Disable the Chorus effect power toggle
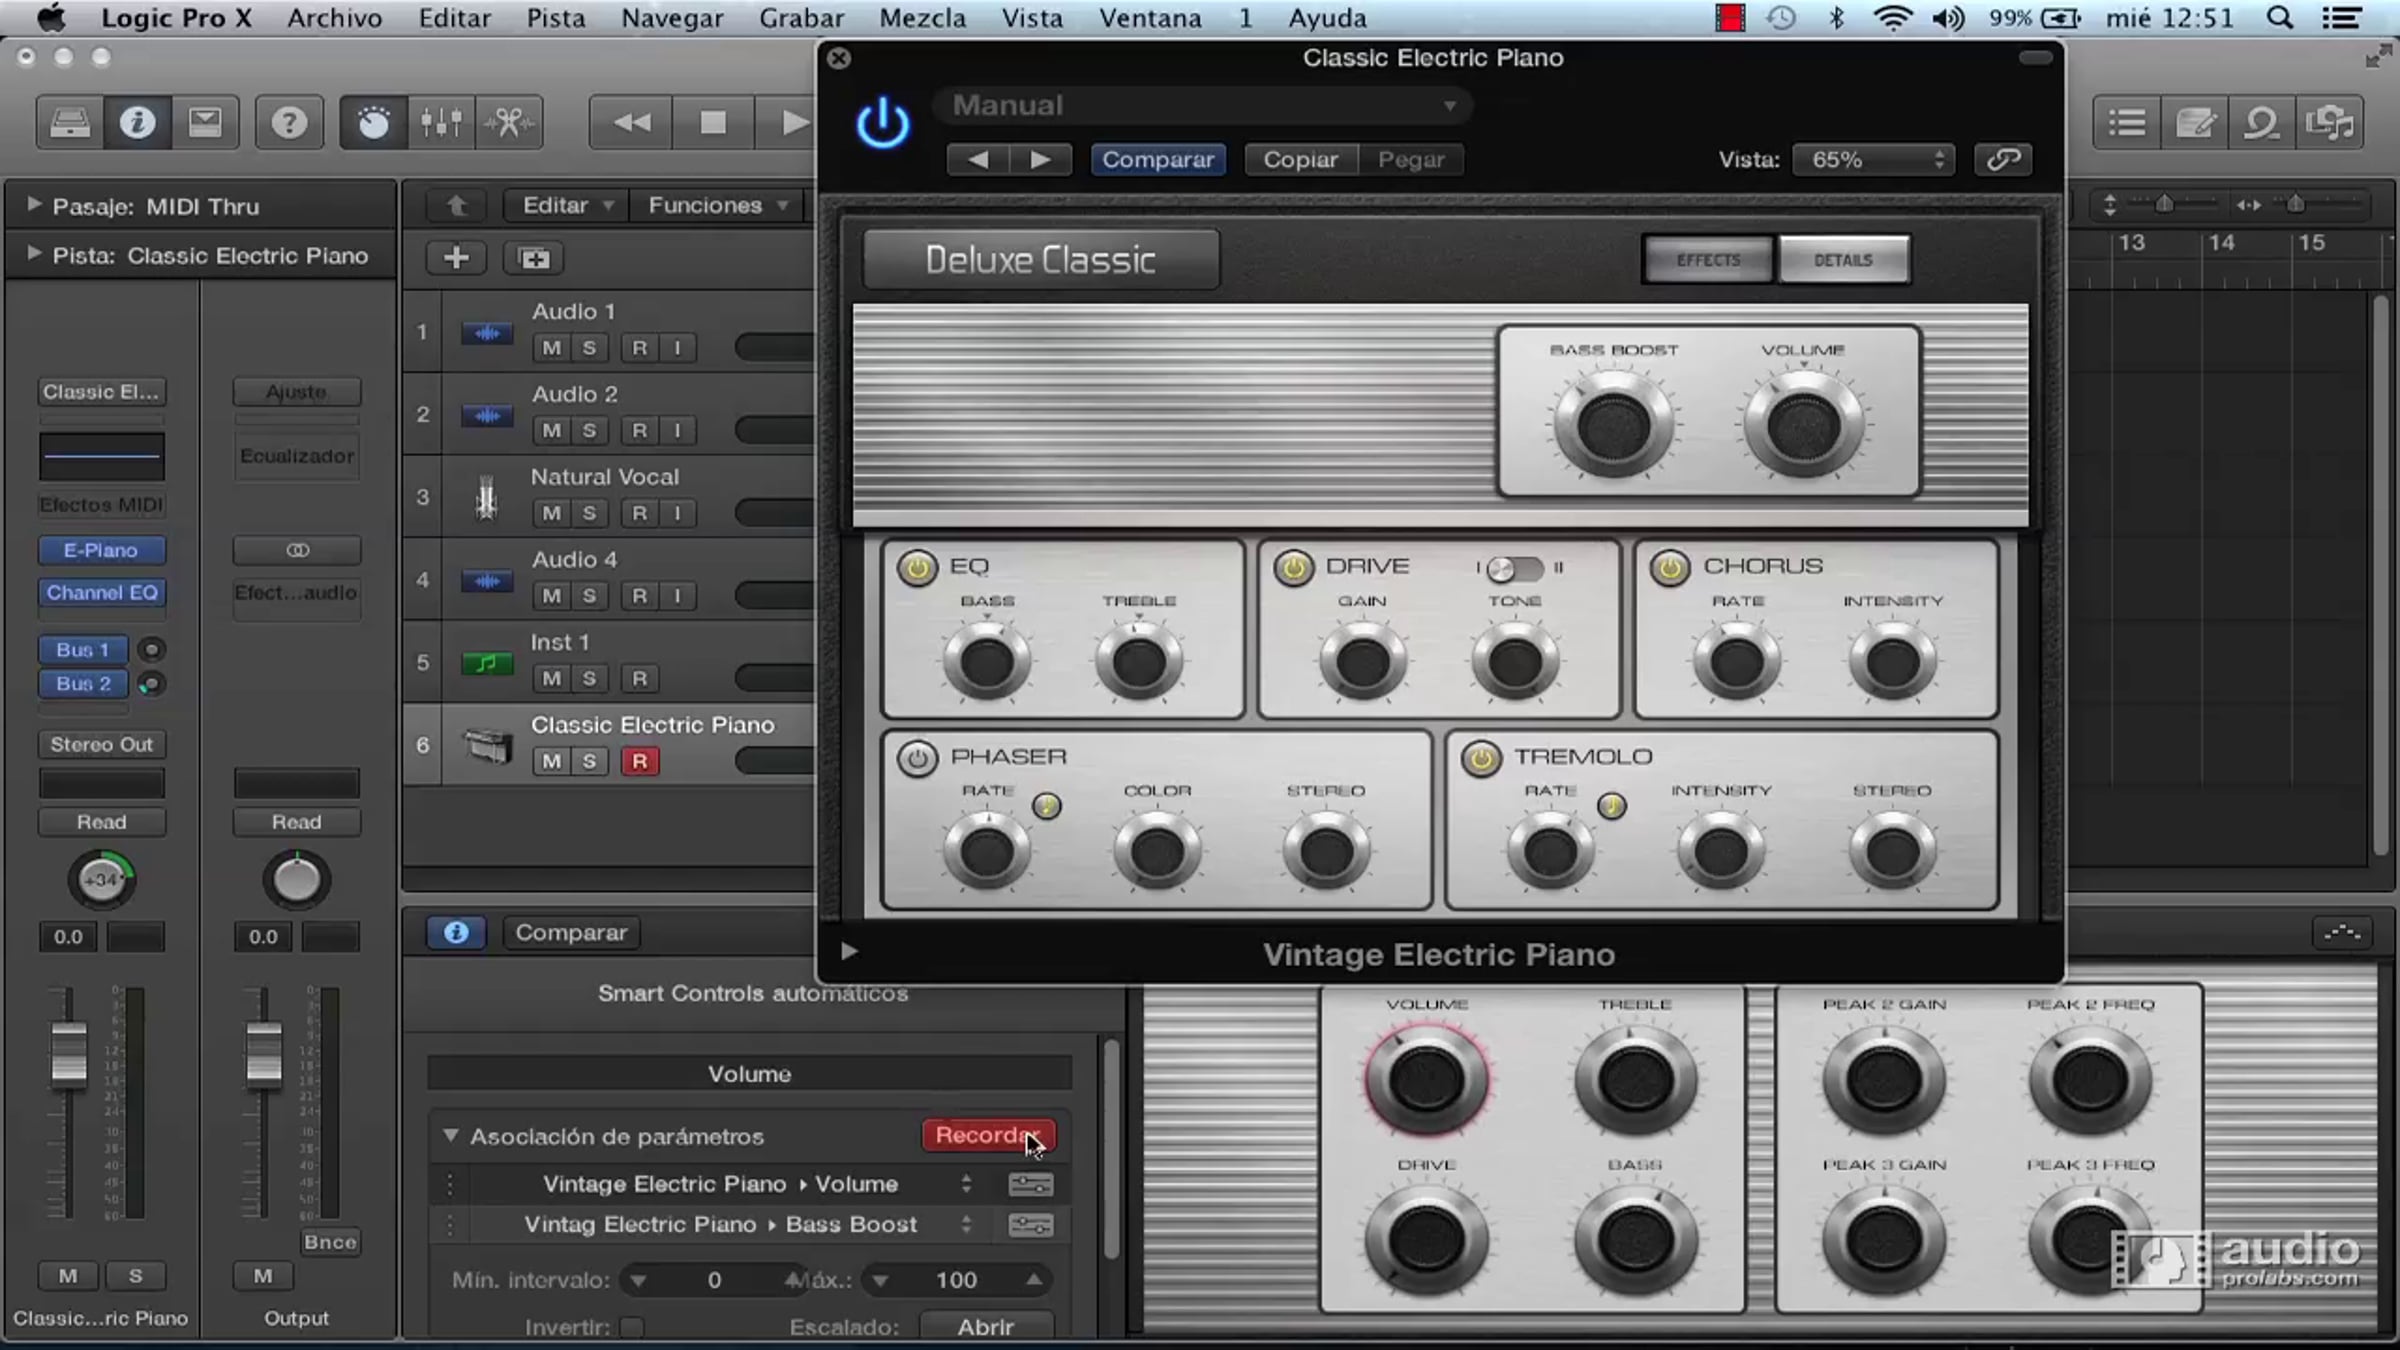The height and width of the screenshot is (1350, 2400). tap(1669, 567)
